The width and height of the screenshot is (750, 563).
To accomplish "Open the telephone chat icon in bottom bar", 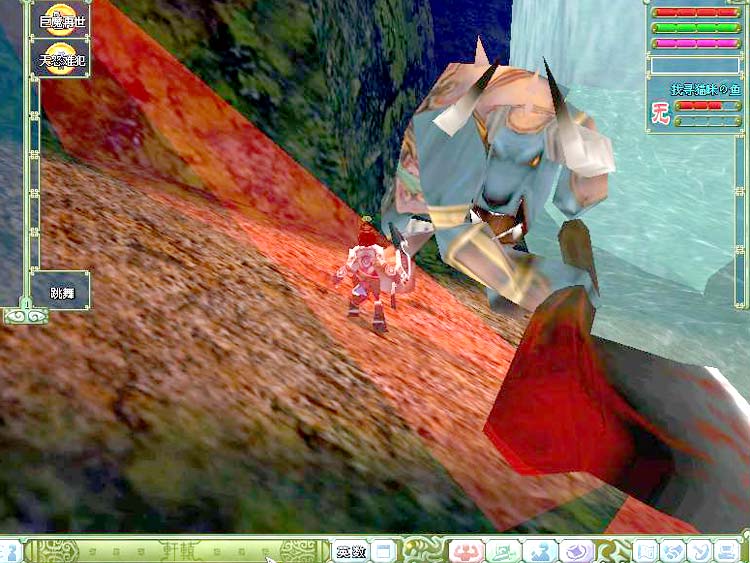I will point(699,551).
